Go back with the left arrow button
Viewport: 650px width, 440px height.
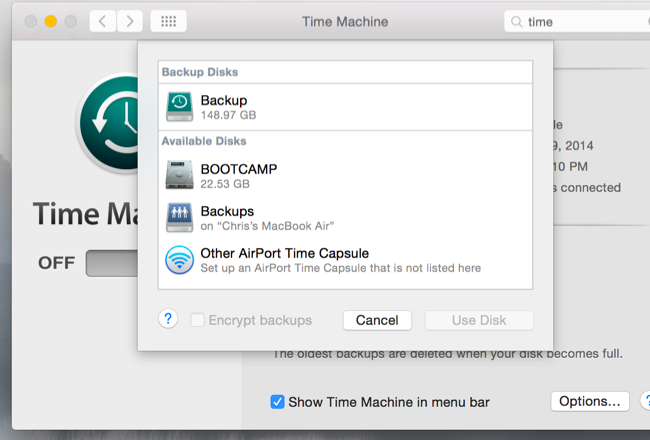[x=102, y=21]
